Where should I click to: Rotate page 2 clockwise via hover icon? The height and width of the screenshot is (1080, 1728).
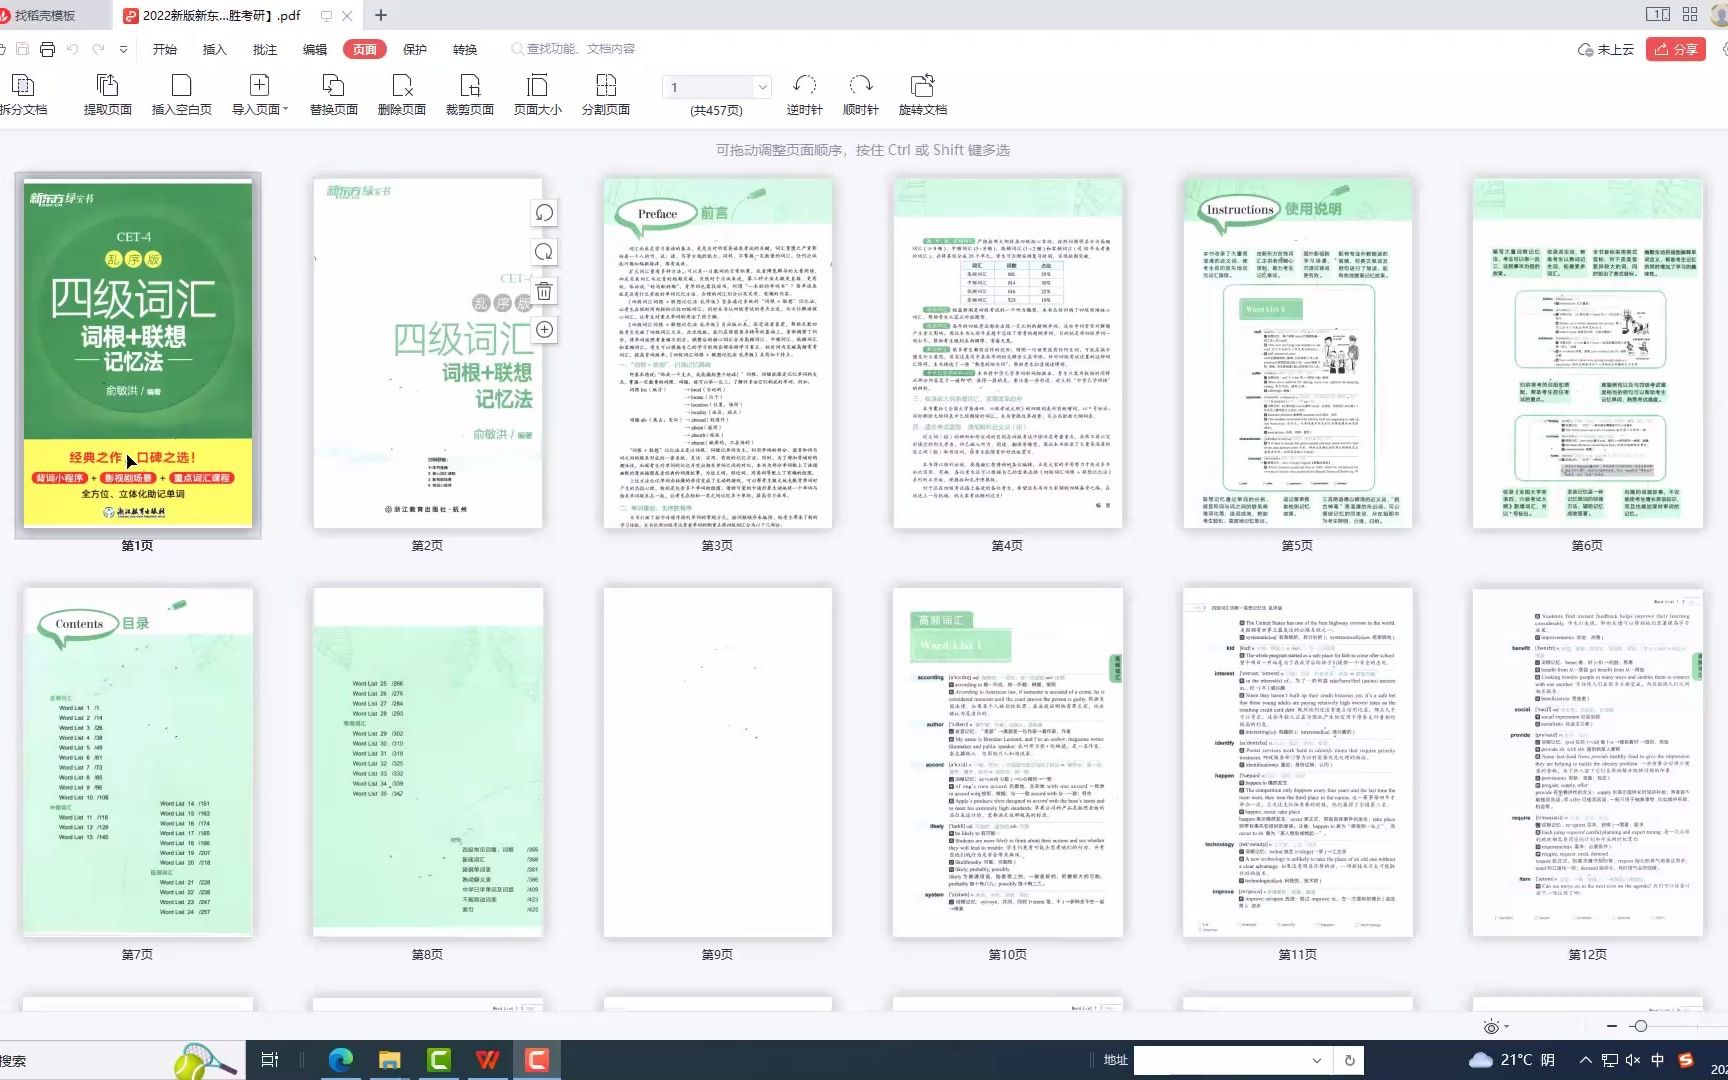point(544,252)
